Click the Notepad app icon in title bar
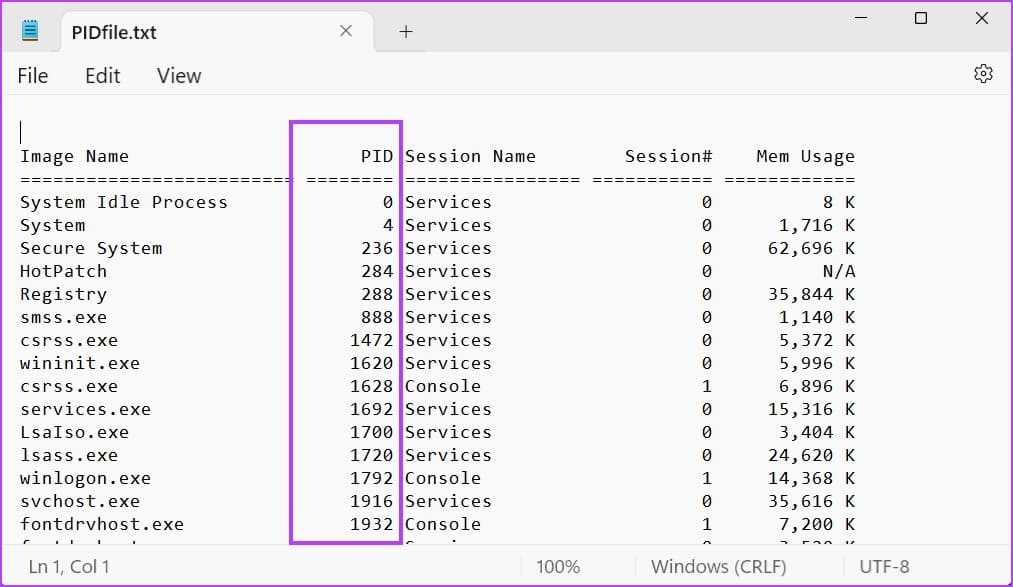This screenshot has height=587, width=1013. (x=30, y=31)
